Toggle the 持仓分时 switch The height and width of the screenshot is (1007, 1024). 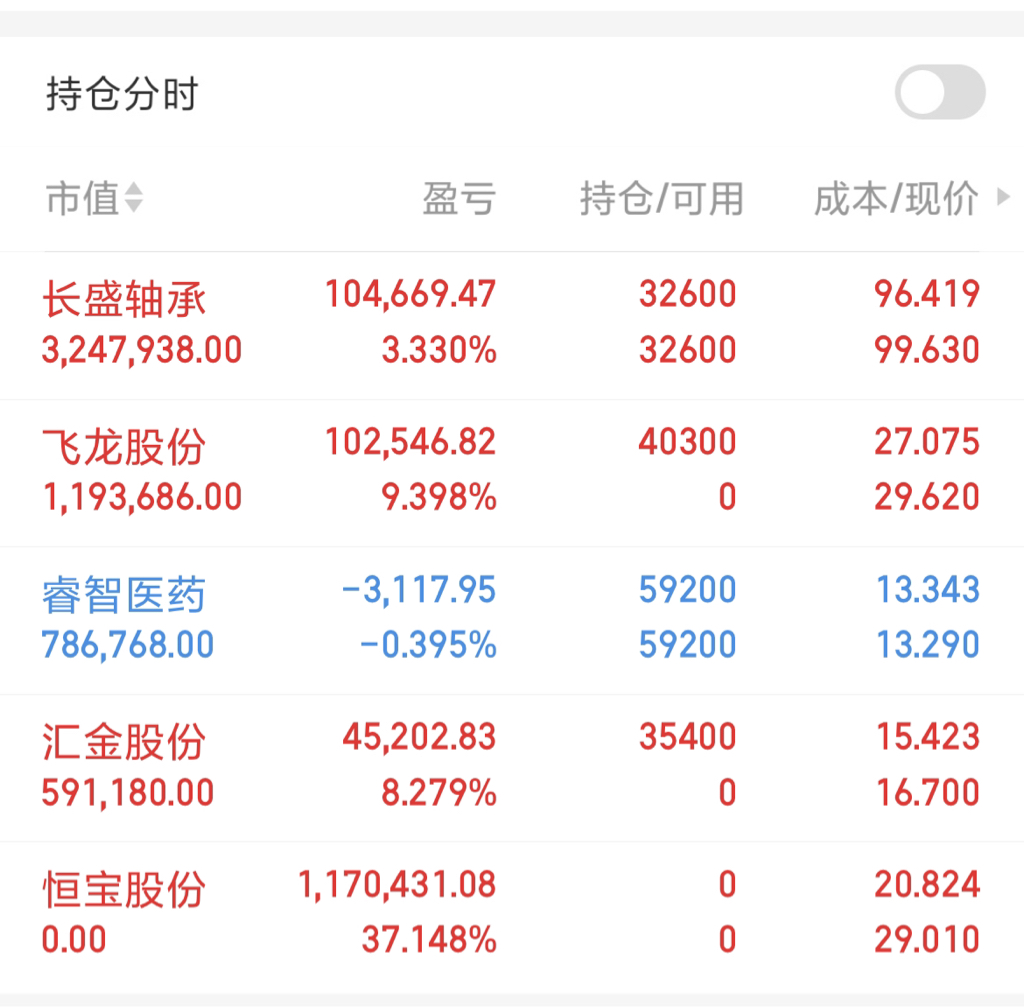point(940,92)
